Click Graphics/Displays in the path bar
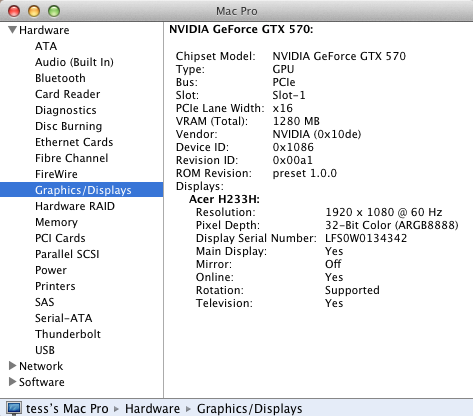 (250, 409)
